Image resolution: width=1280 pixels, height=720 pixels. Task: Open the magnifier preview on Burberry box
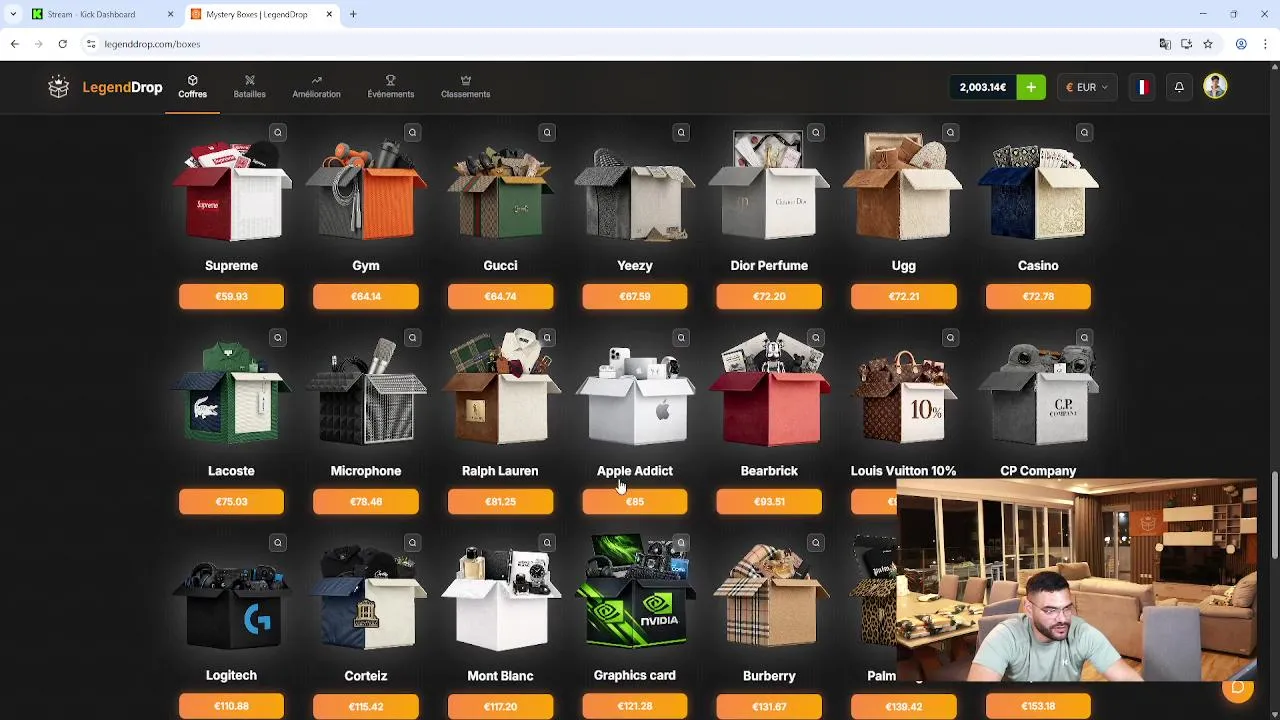[x=816, y=542]
